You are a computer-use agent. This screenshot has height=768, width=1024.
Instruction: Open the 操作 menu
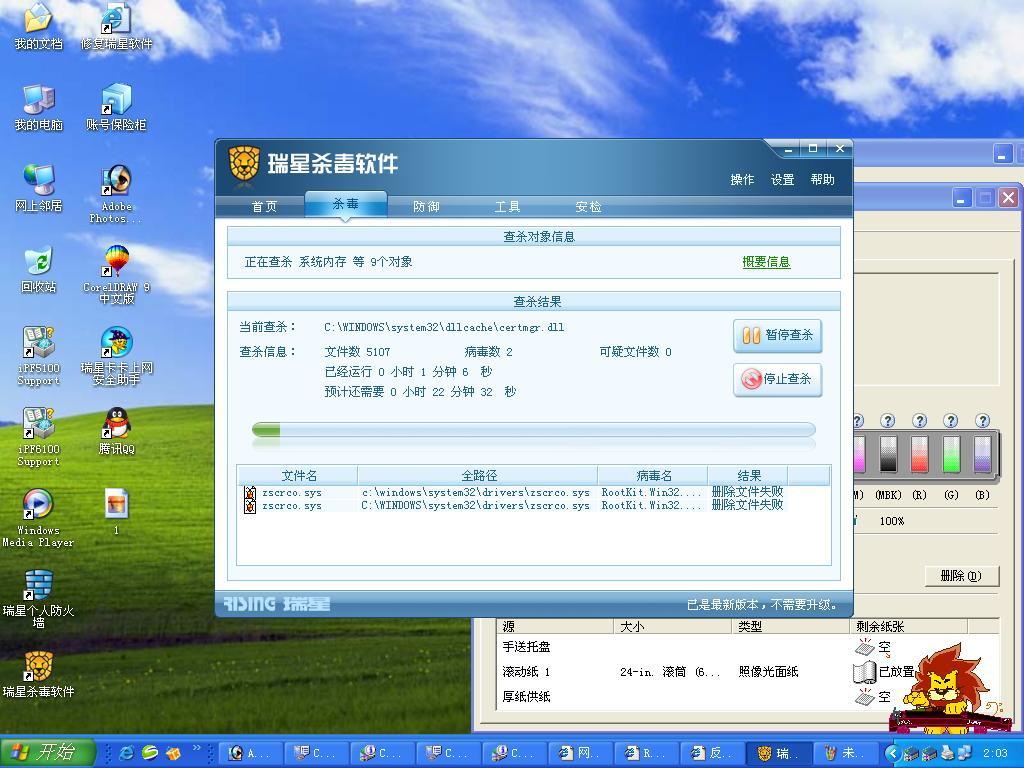point(742,180)
